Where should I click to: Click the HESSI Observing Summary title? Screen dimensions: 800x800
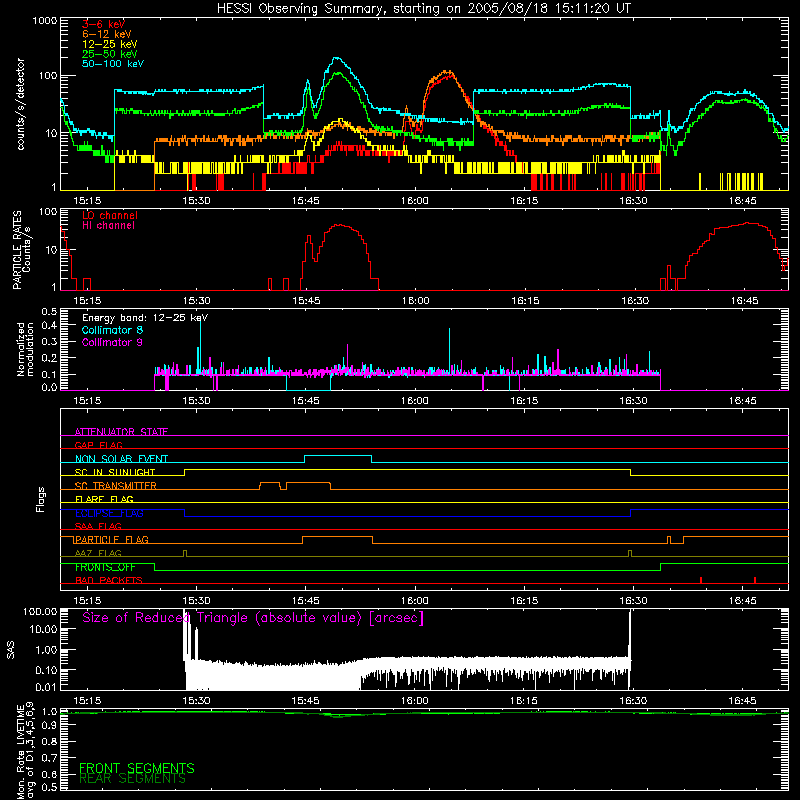tap(423, 9)
